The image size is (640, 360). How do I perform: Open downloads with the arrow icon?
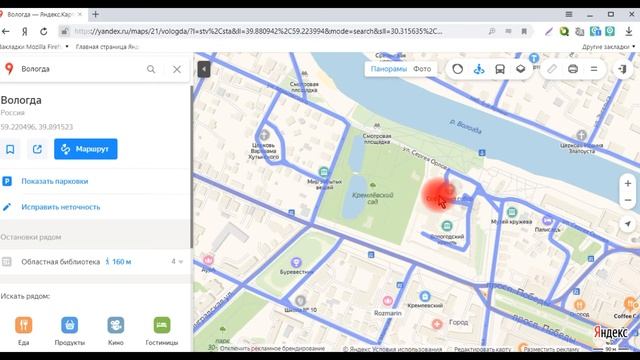tap(629, 31)
